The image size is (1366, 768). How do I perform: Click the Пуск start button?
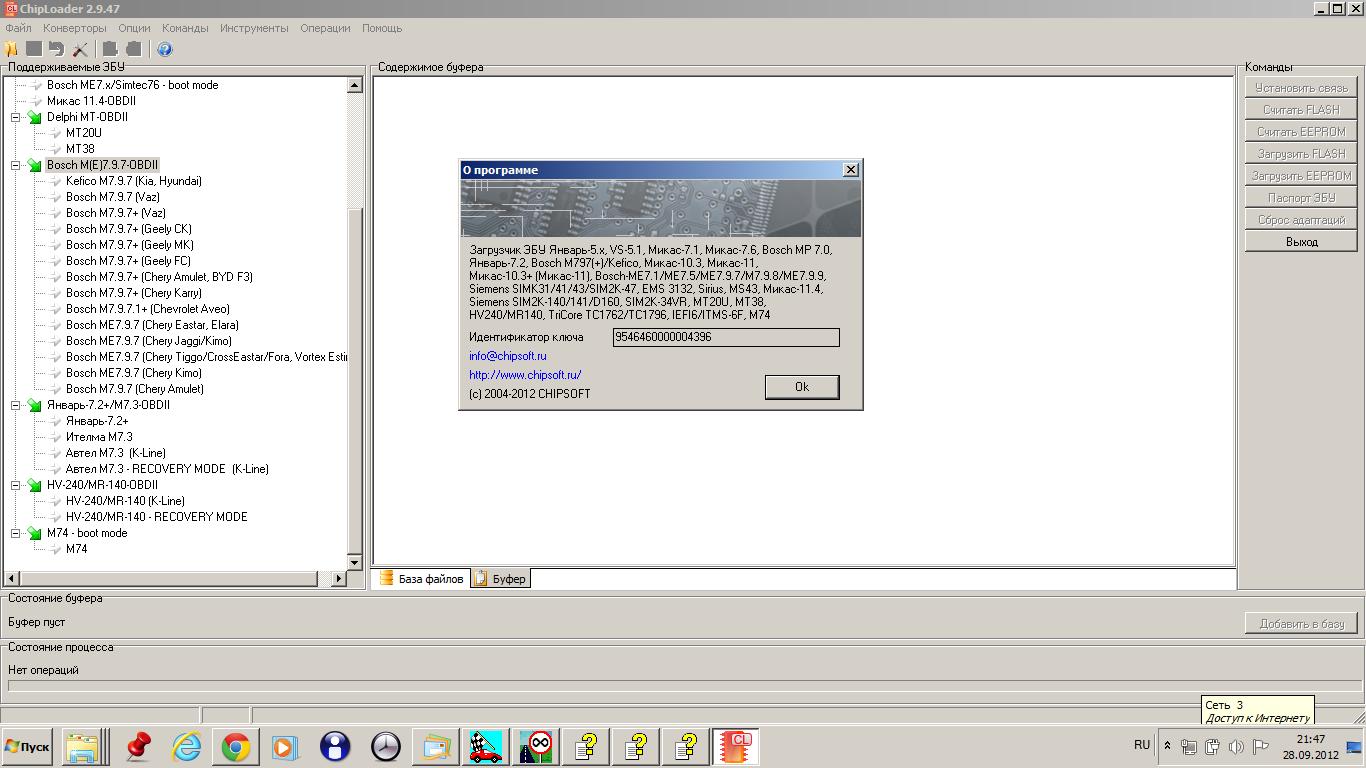[x=28, y=747]
